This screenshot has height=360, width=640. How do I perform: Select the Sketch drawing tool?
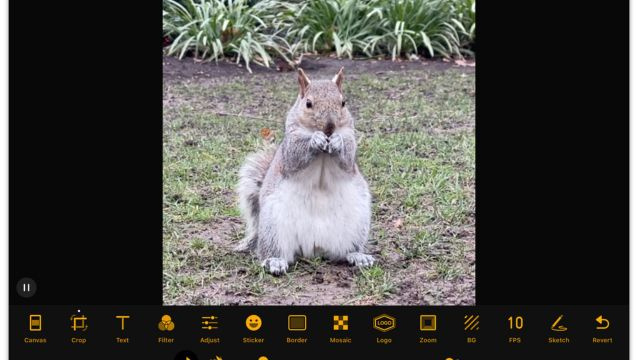(559, 328)
